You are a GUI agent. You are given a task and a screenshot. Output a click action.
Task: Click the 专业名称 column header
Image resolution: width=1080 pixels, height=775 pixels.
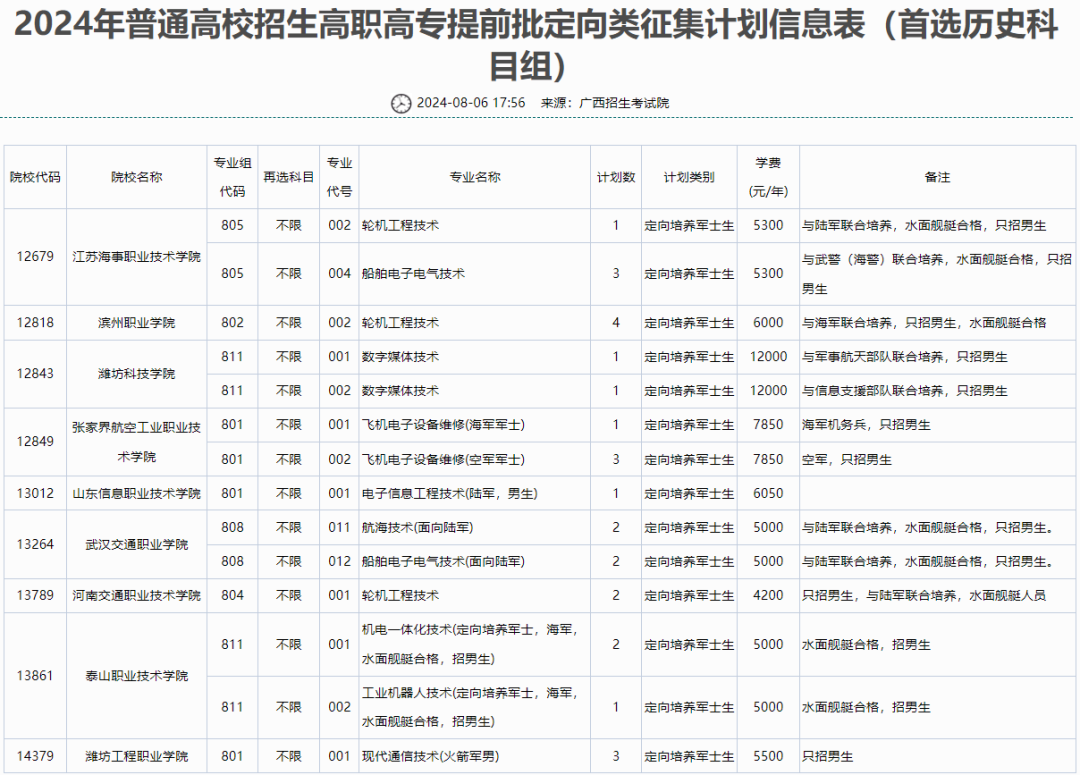pos(475,177)
